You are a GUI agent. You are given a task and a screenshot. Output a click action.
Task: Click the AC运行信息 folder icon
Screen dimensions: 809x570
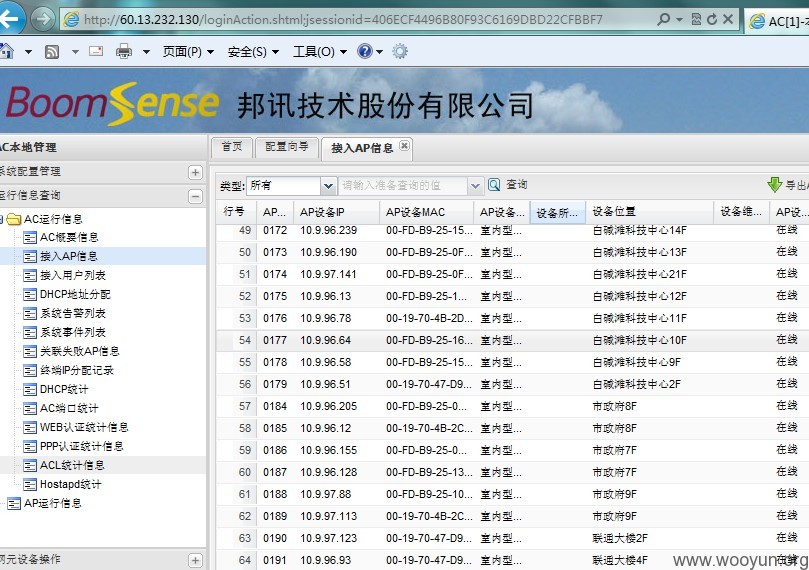pos(14,219)
